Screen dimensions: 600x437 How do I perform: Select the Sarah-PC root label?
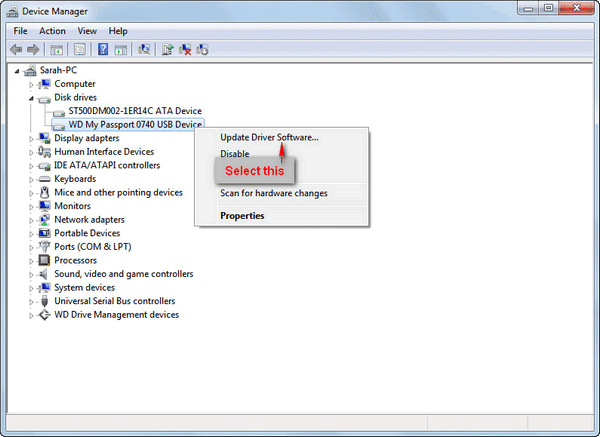pos(58,70)
